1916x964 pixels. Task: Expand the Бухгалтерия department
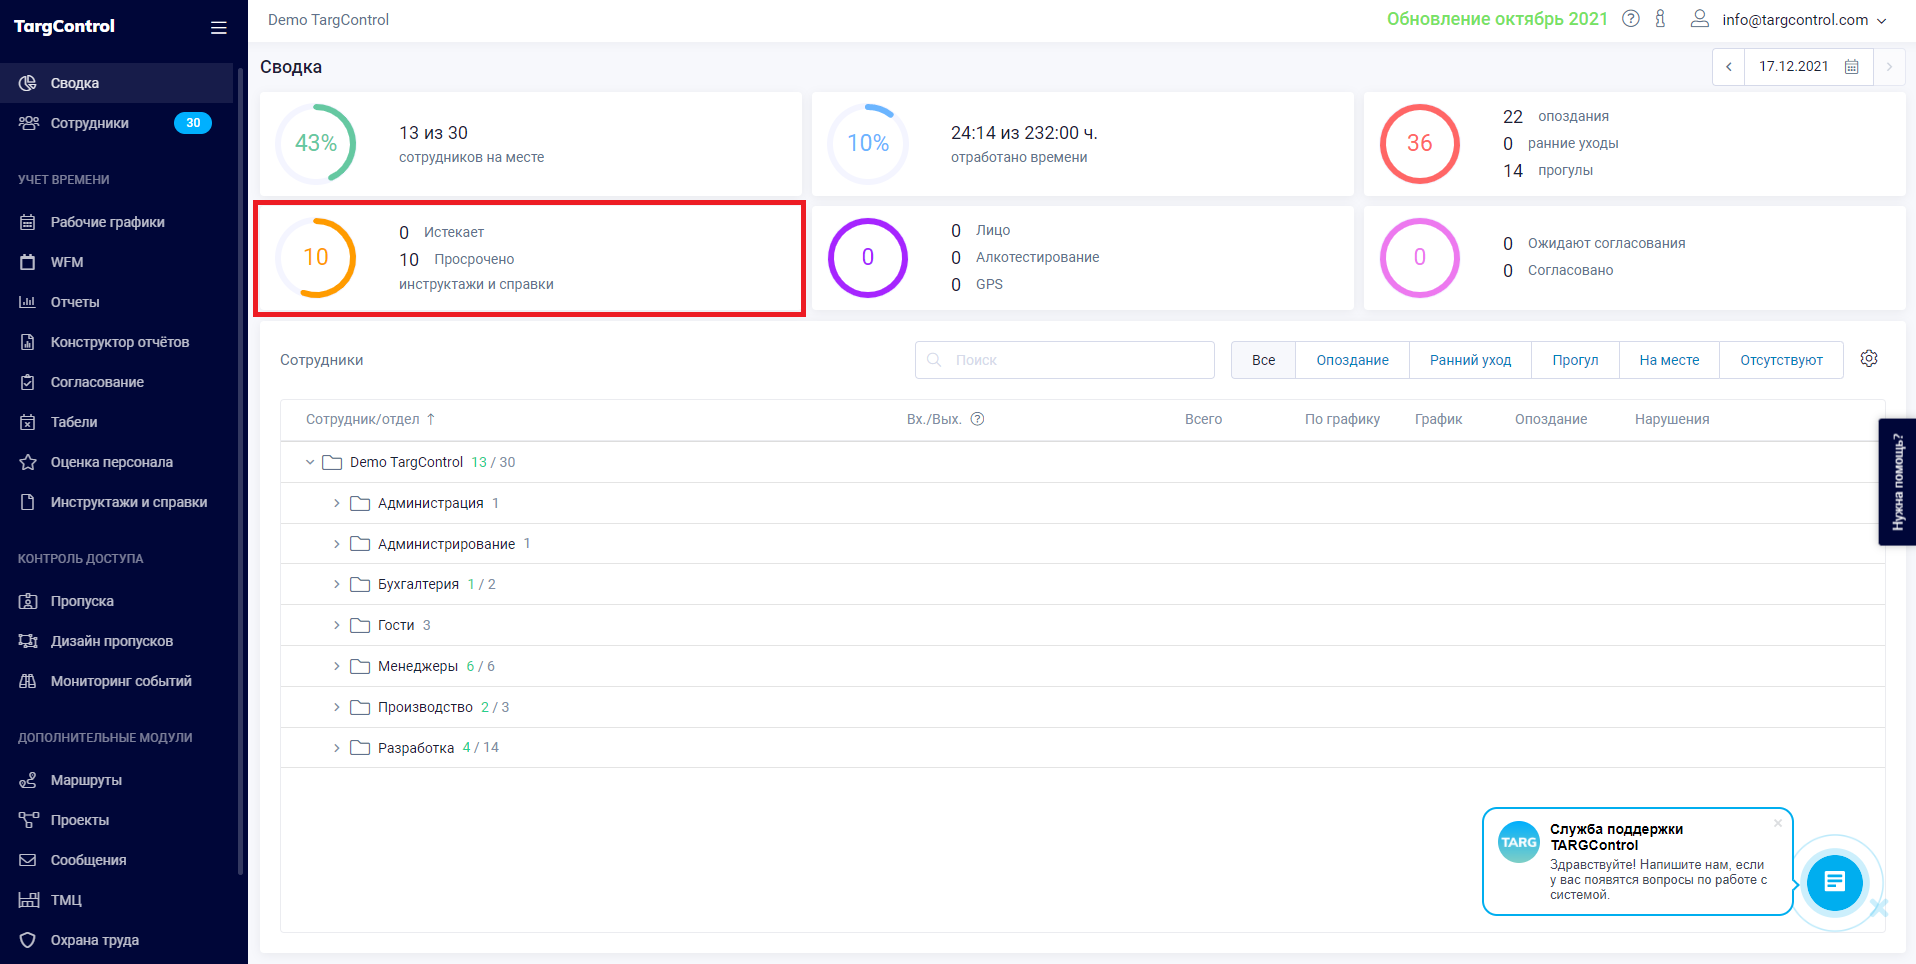[x=337, y=584]
